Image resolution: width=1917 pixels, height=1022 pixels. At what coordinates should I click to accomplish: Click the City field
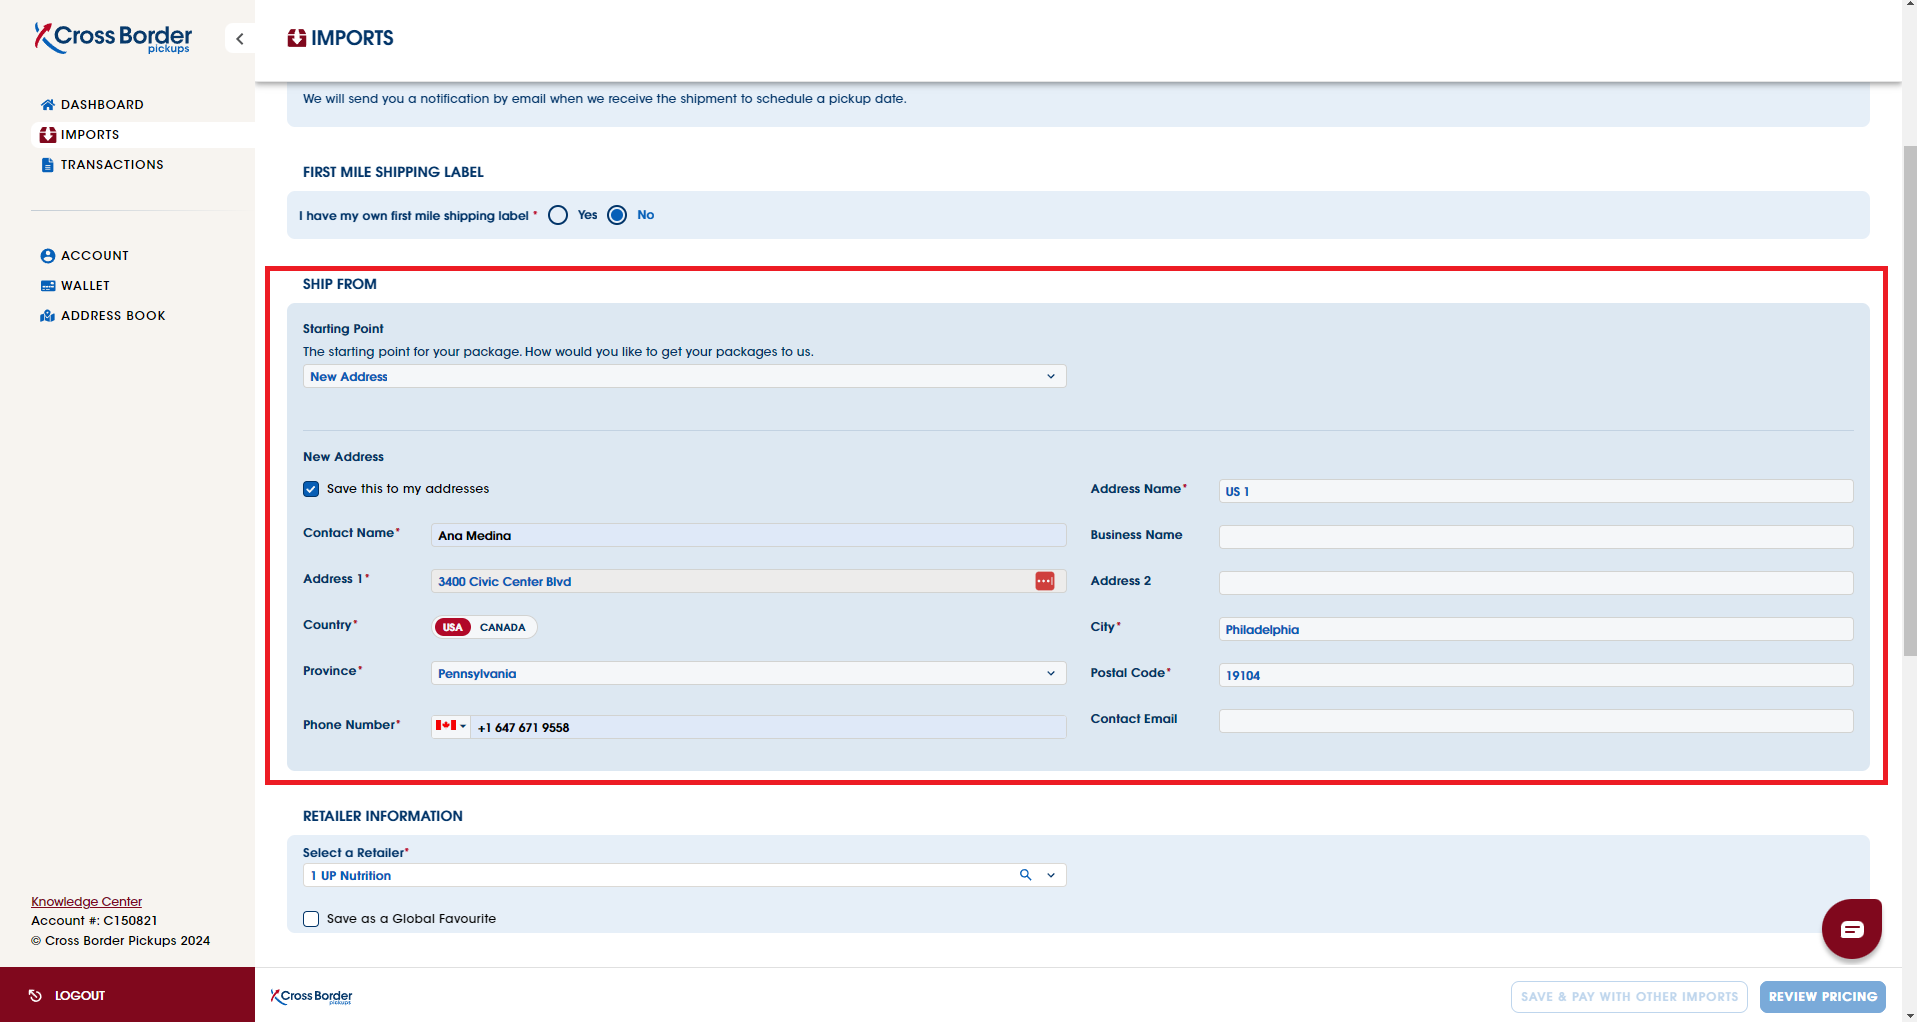[x=1535, y=629]
